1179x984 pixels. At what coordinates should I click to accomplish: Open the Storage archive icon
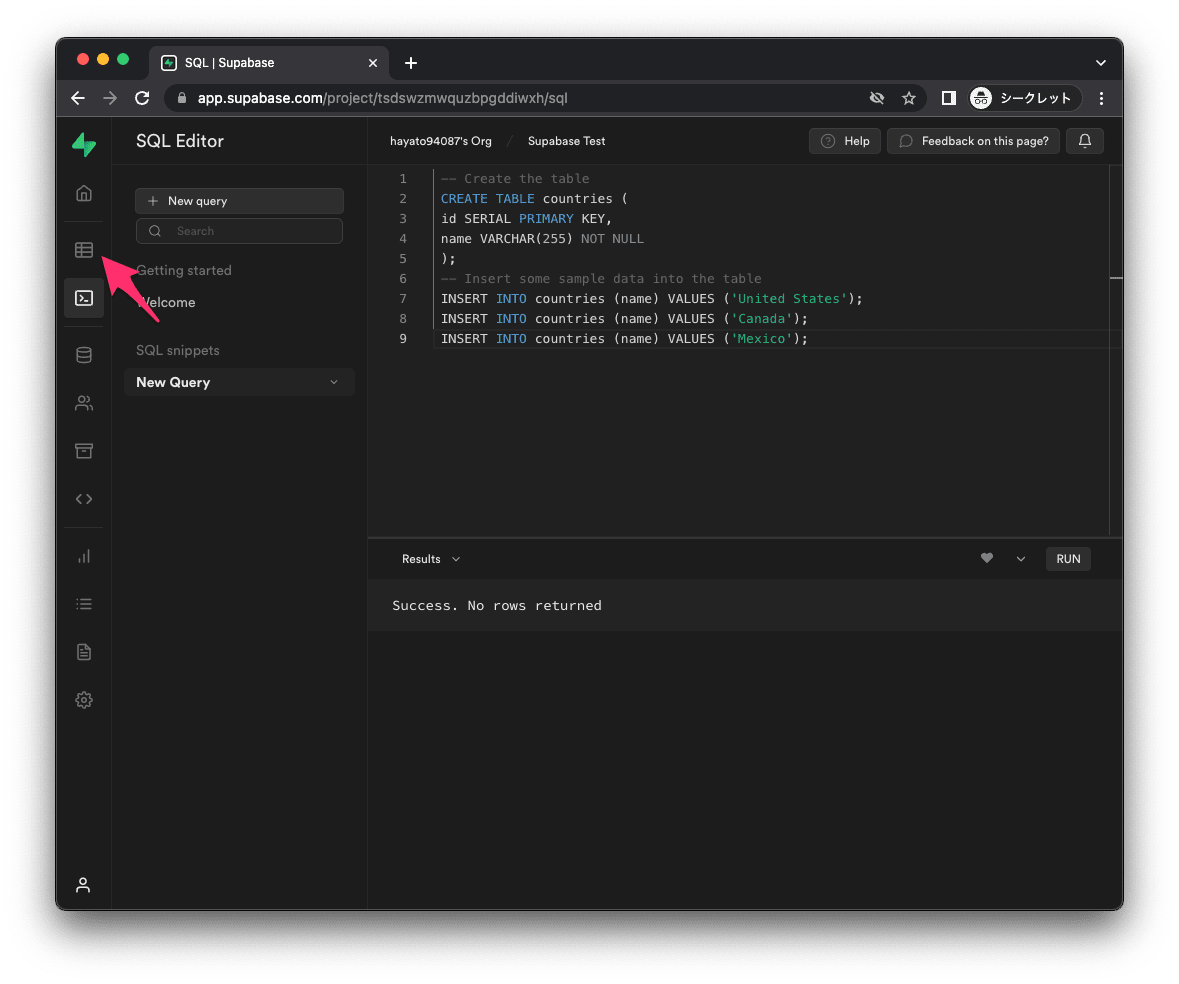tap(84, 451)
